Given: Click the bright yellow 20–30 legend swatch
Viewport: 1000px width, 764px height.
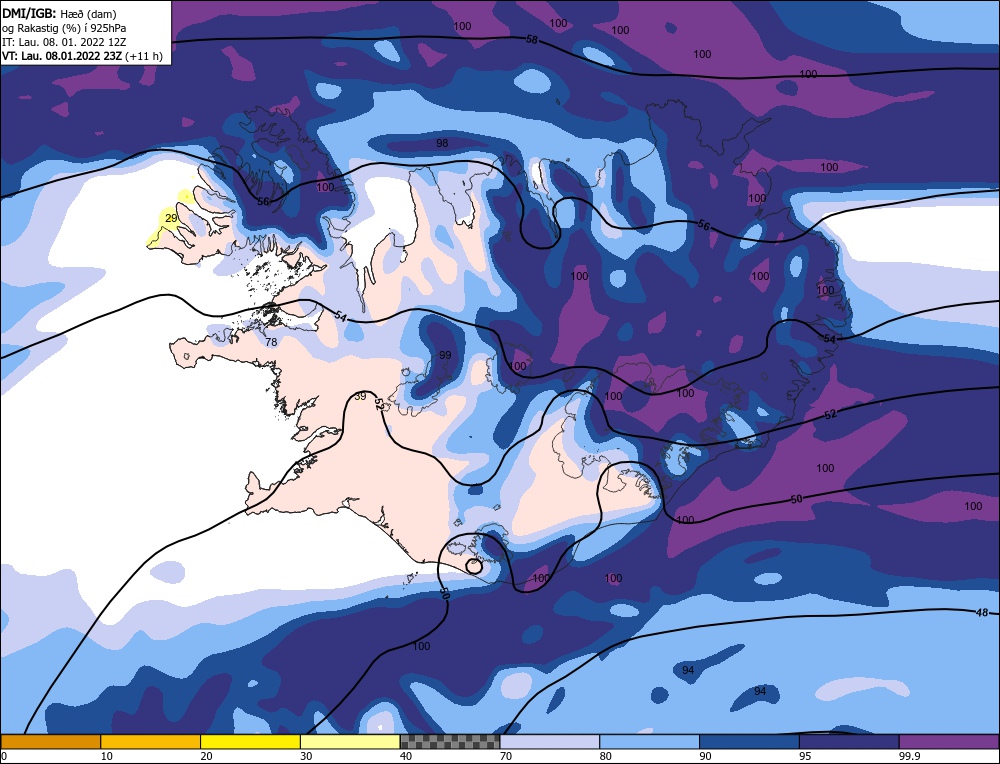Looking at the screenshot, I should 250,742.
